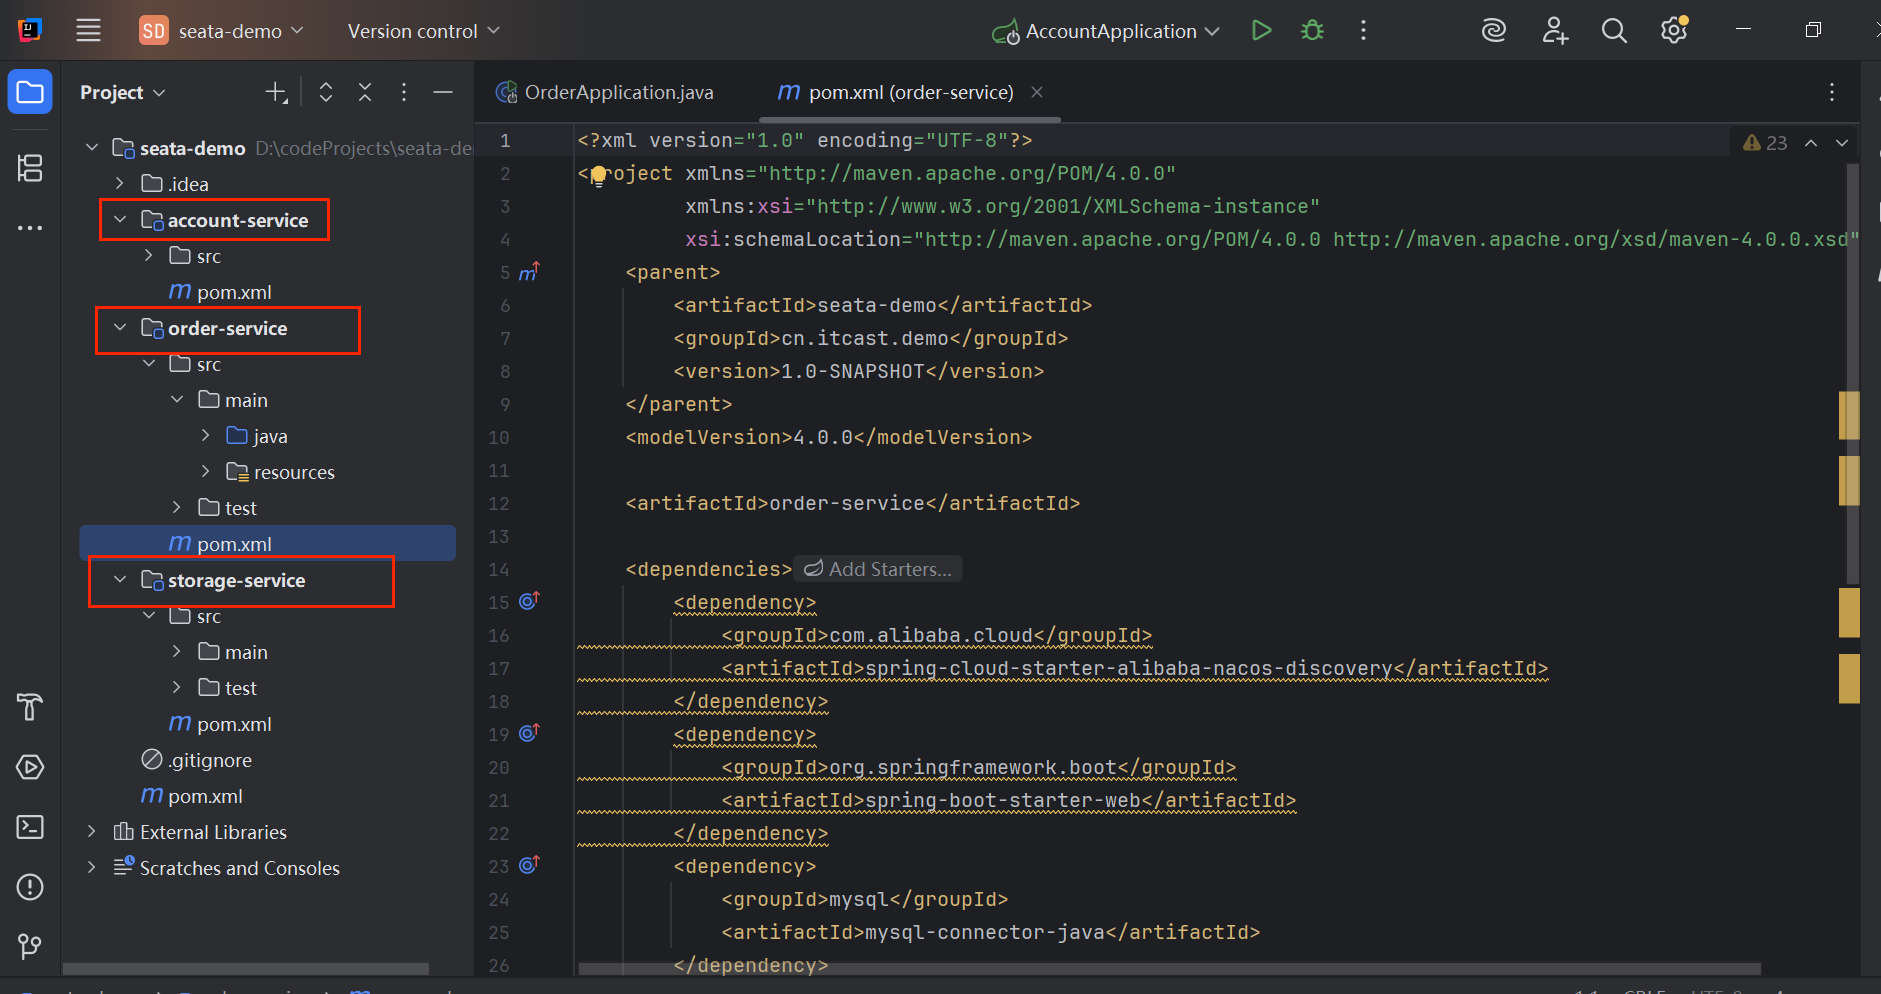The height and width of the screenshot is (994, 1881).
Task: Collapse the order-service module
Action: tap(120, 328)
